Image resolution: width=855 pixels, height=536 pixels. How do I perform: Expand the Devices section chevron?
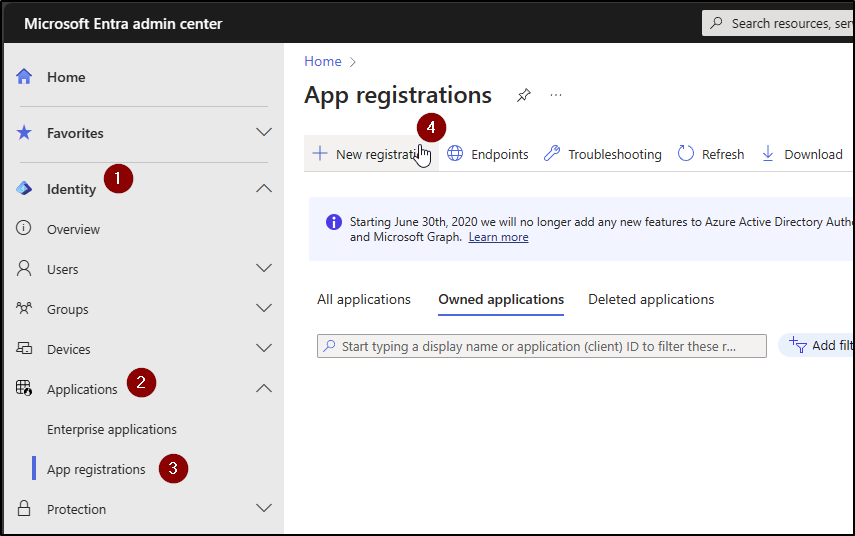pos(264,348)
